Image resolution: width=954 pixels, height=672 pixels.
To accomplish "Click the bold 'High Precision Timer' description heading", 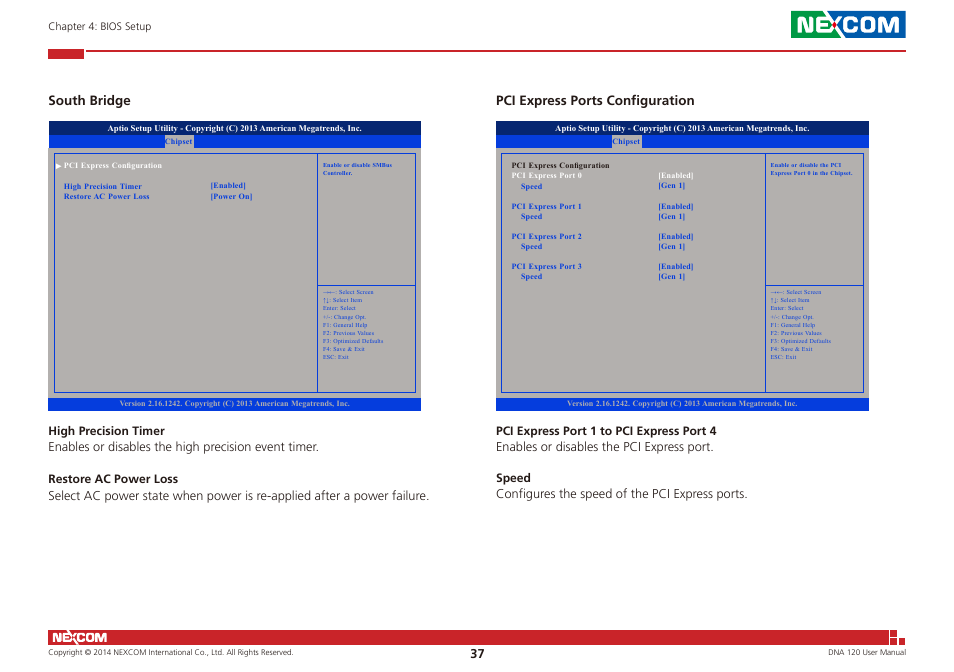I will coord(106,431).
